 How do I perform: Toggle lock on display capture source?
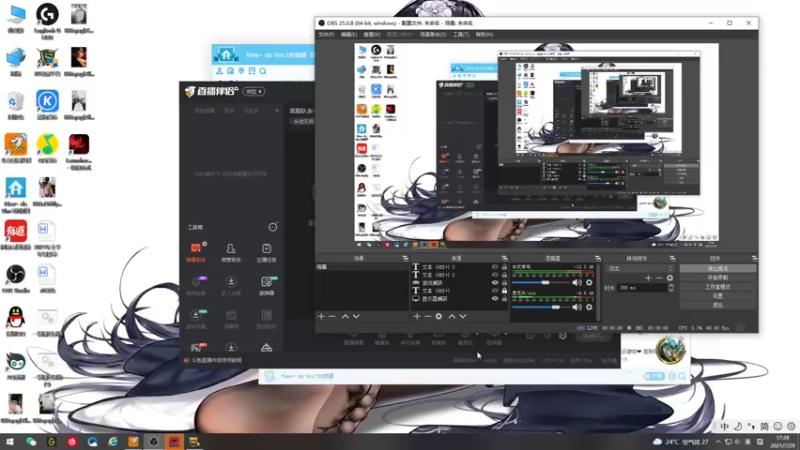point(504,298)
